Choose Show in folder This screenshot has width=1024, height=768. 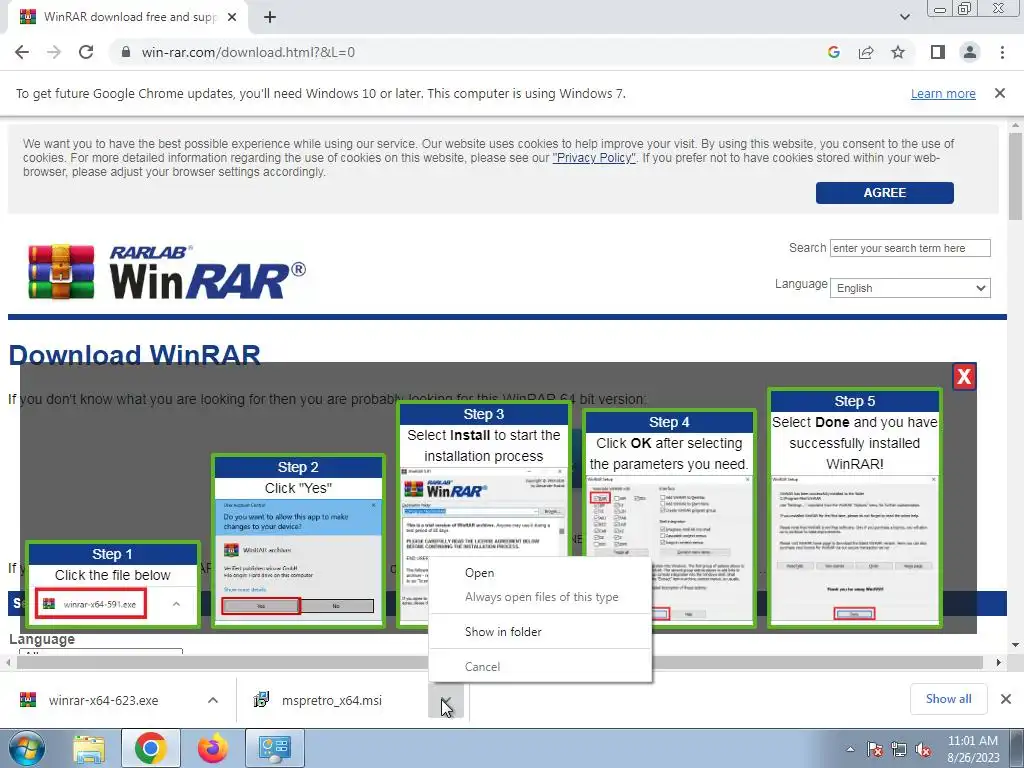click(x=503, y=632)
